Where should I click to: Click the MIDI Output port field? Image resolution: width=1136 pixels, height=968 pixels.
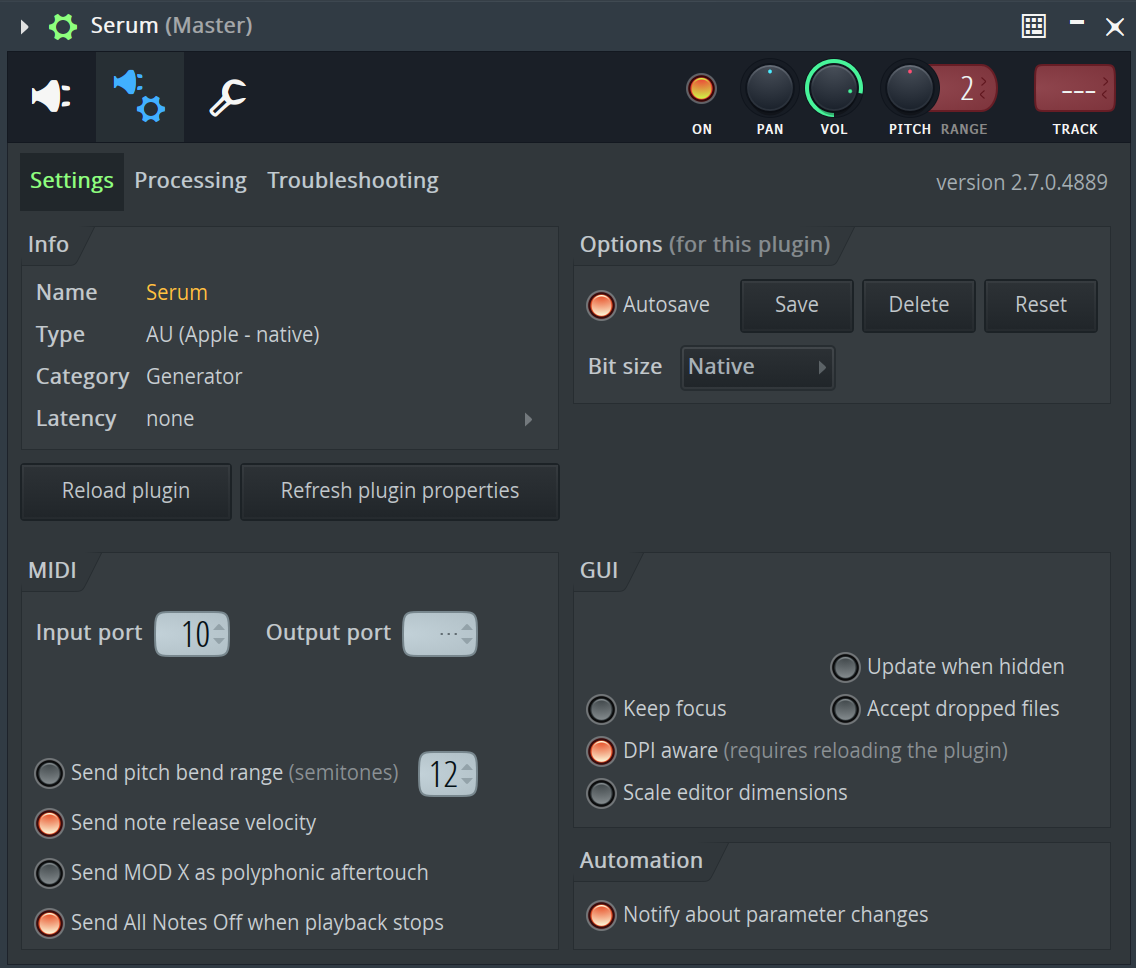tap(440, 634)
